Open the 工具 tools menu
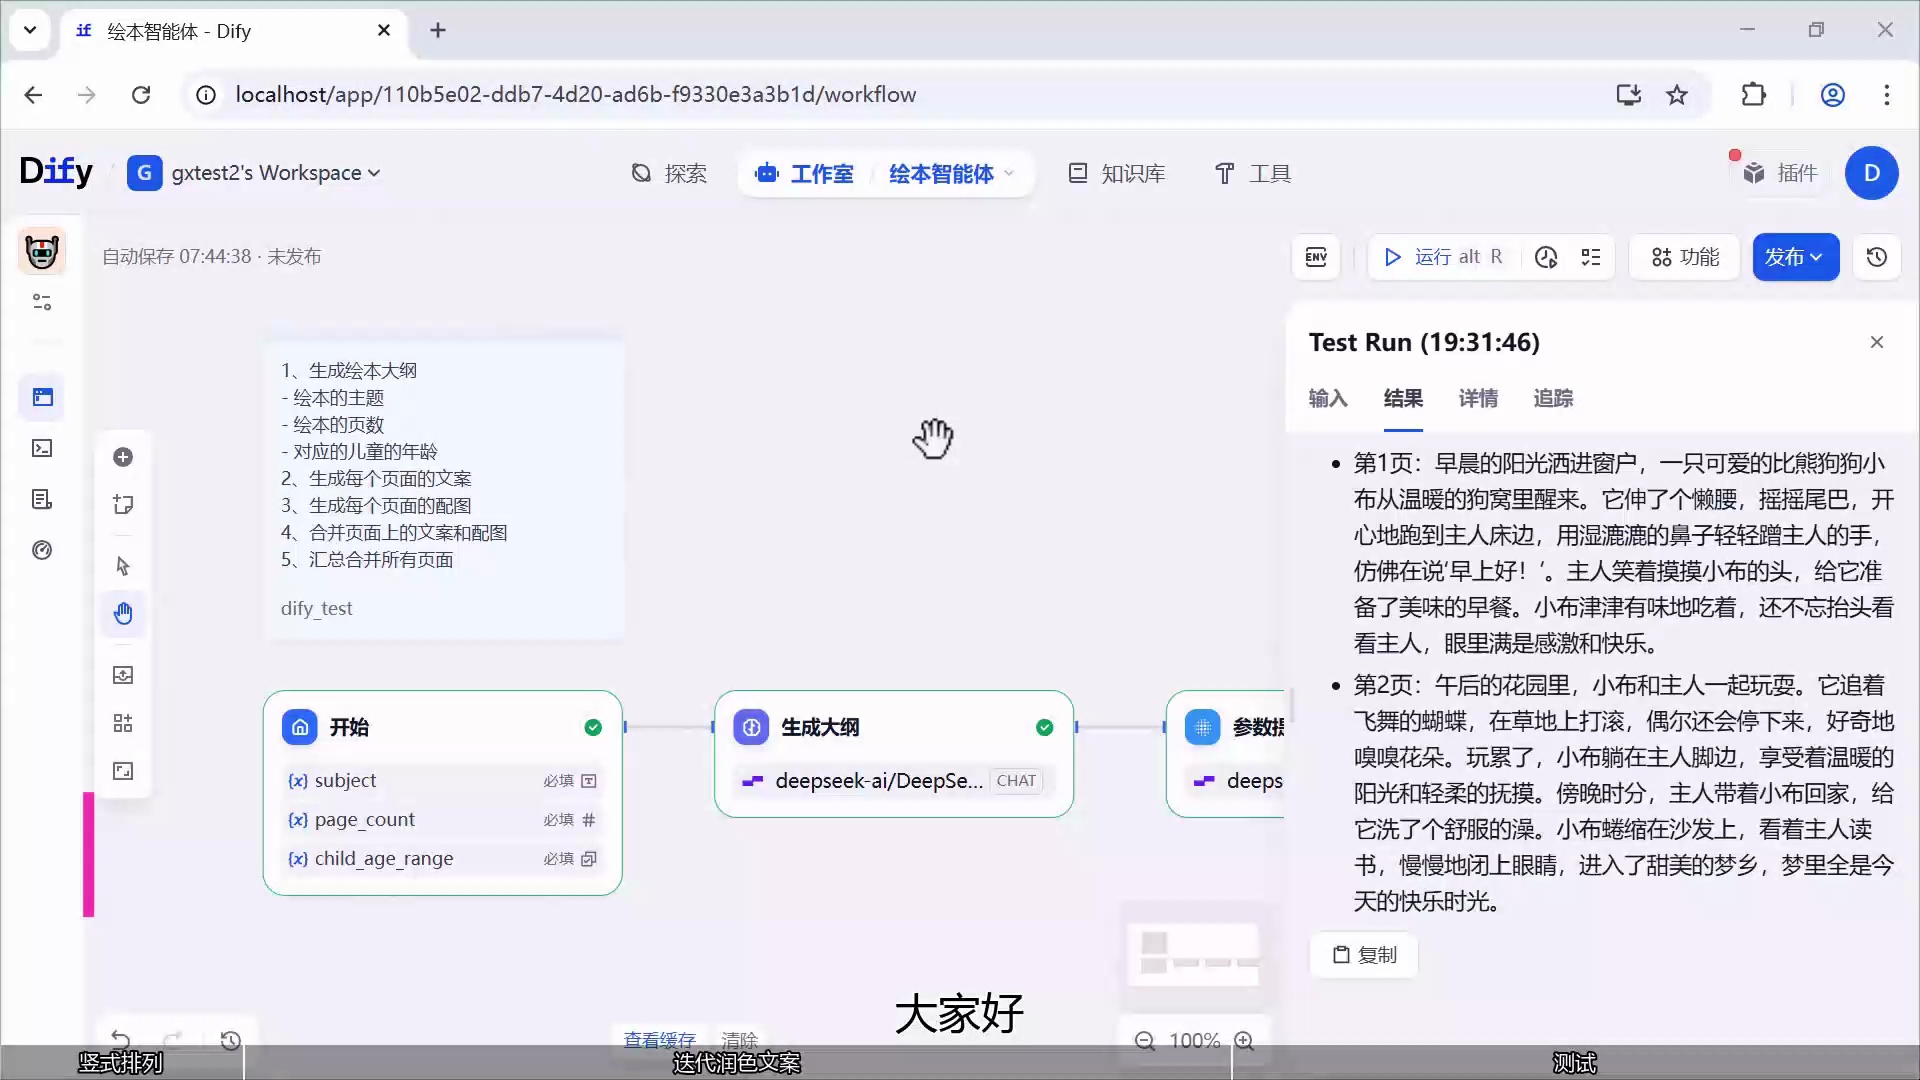This screenshot has height=1080, width=1920. (x=1253, y=174)
